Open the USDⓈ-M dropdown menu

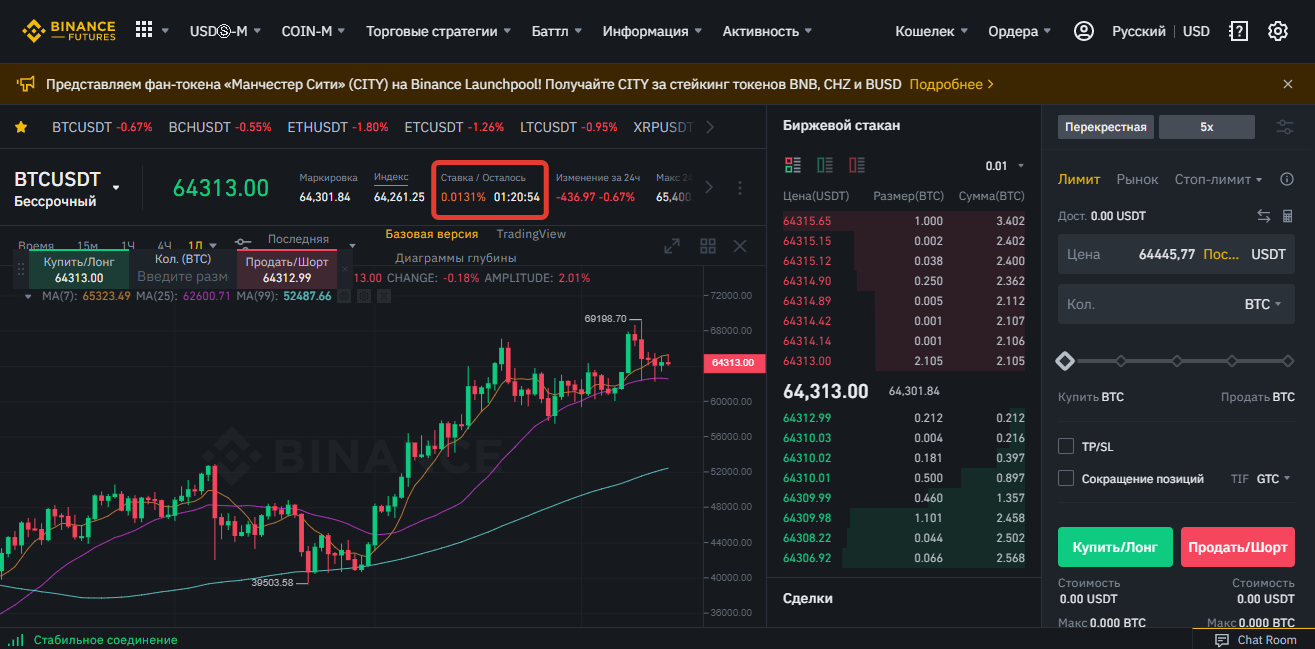[x=225, y=31]
